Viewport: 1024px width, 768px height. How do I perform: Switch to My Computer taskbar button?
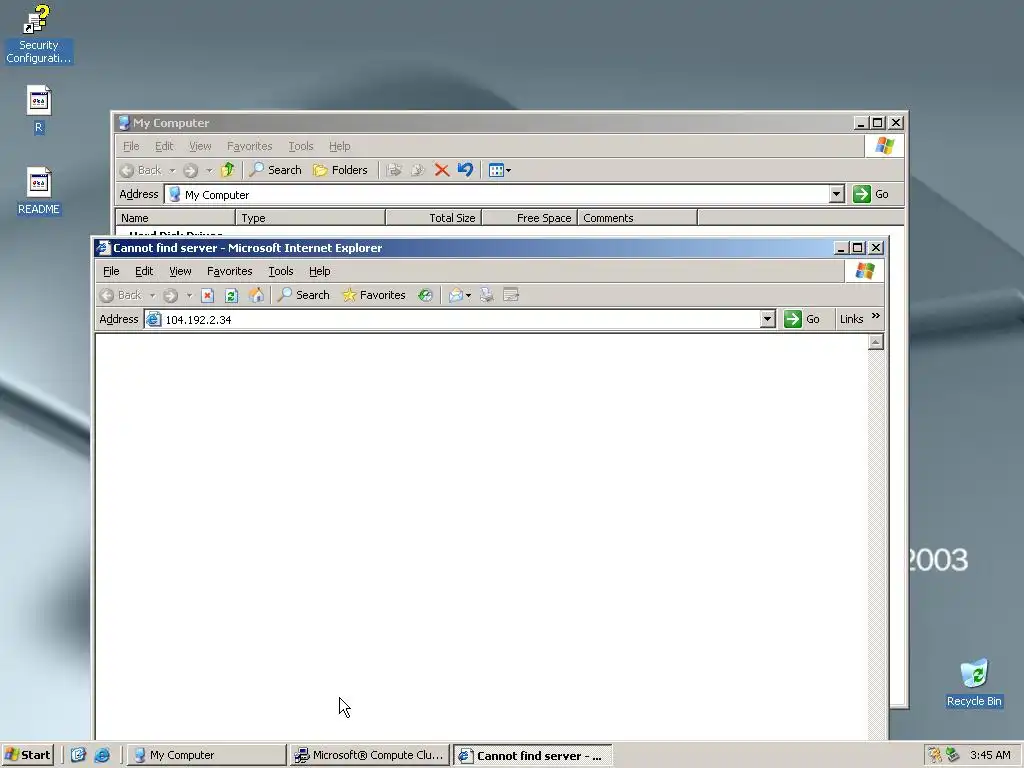(x=206, y=755)
